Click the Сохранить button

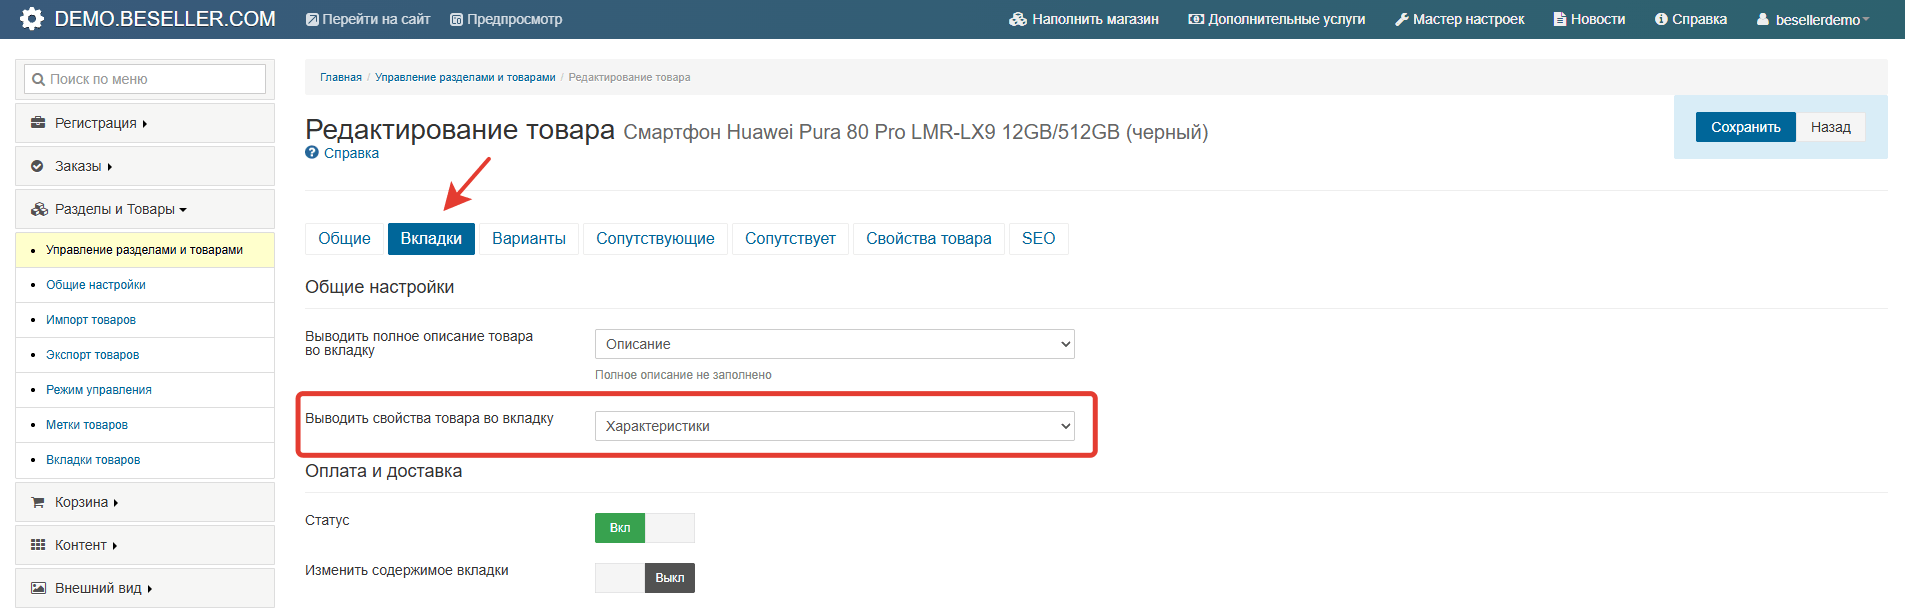coord(1746,127)
